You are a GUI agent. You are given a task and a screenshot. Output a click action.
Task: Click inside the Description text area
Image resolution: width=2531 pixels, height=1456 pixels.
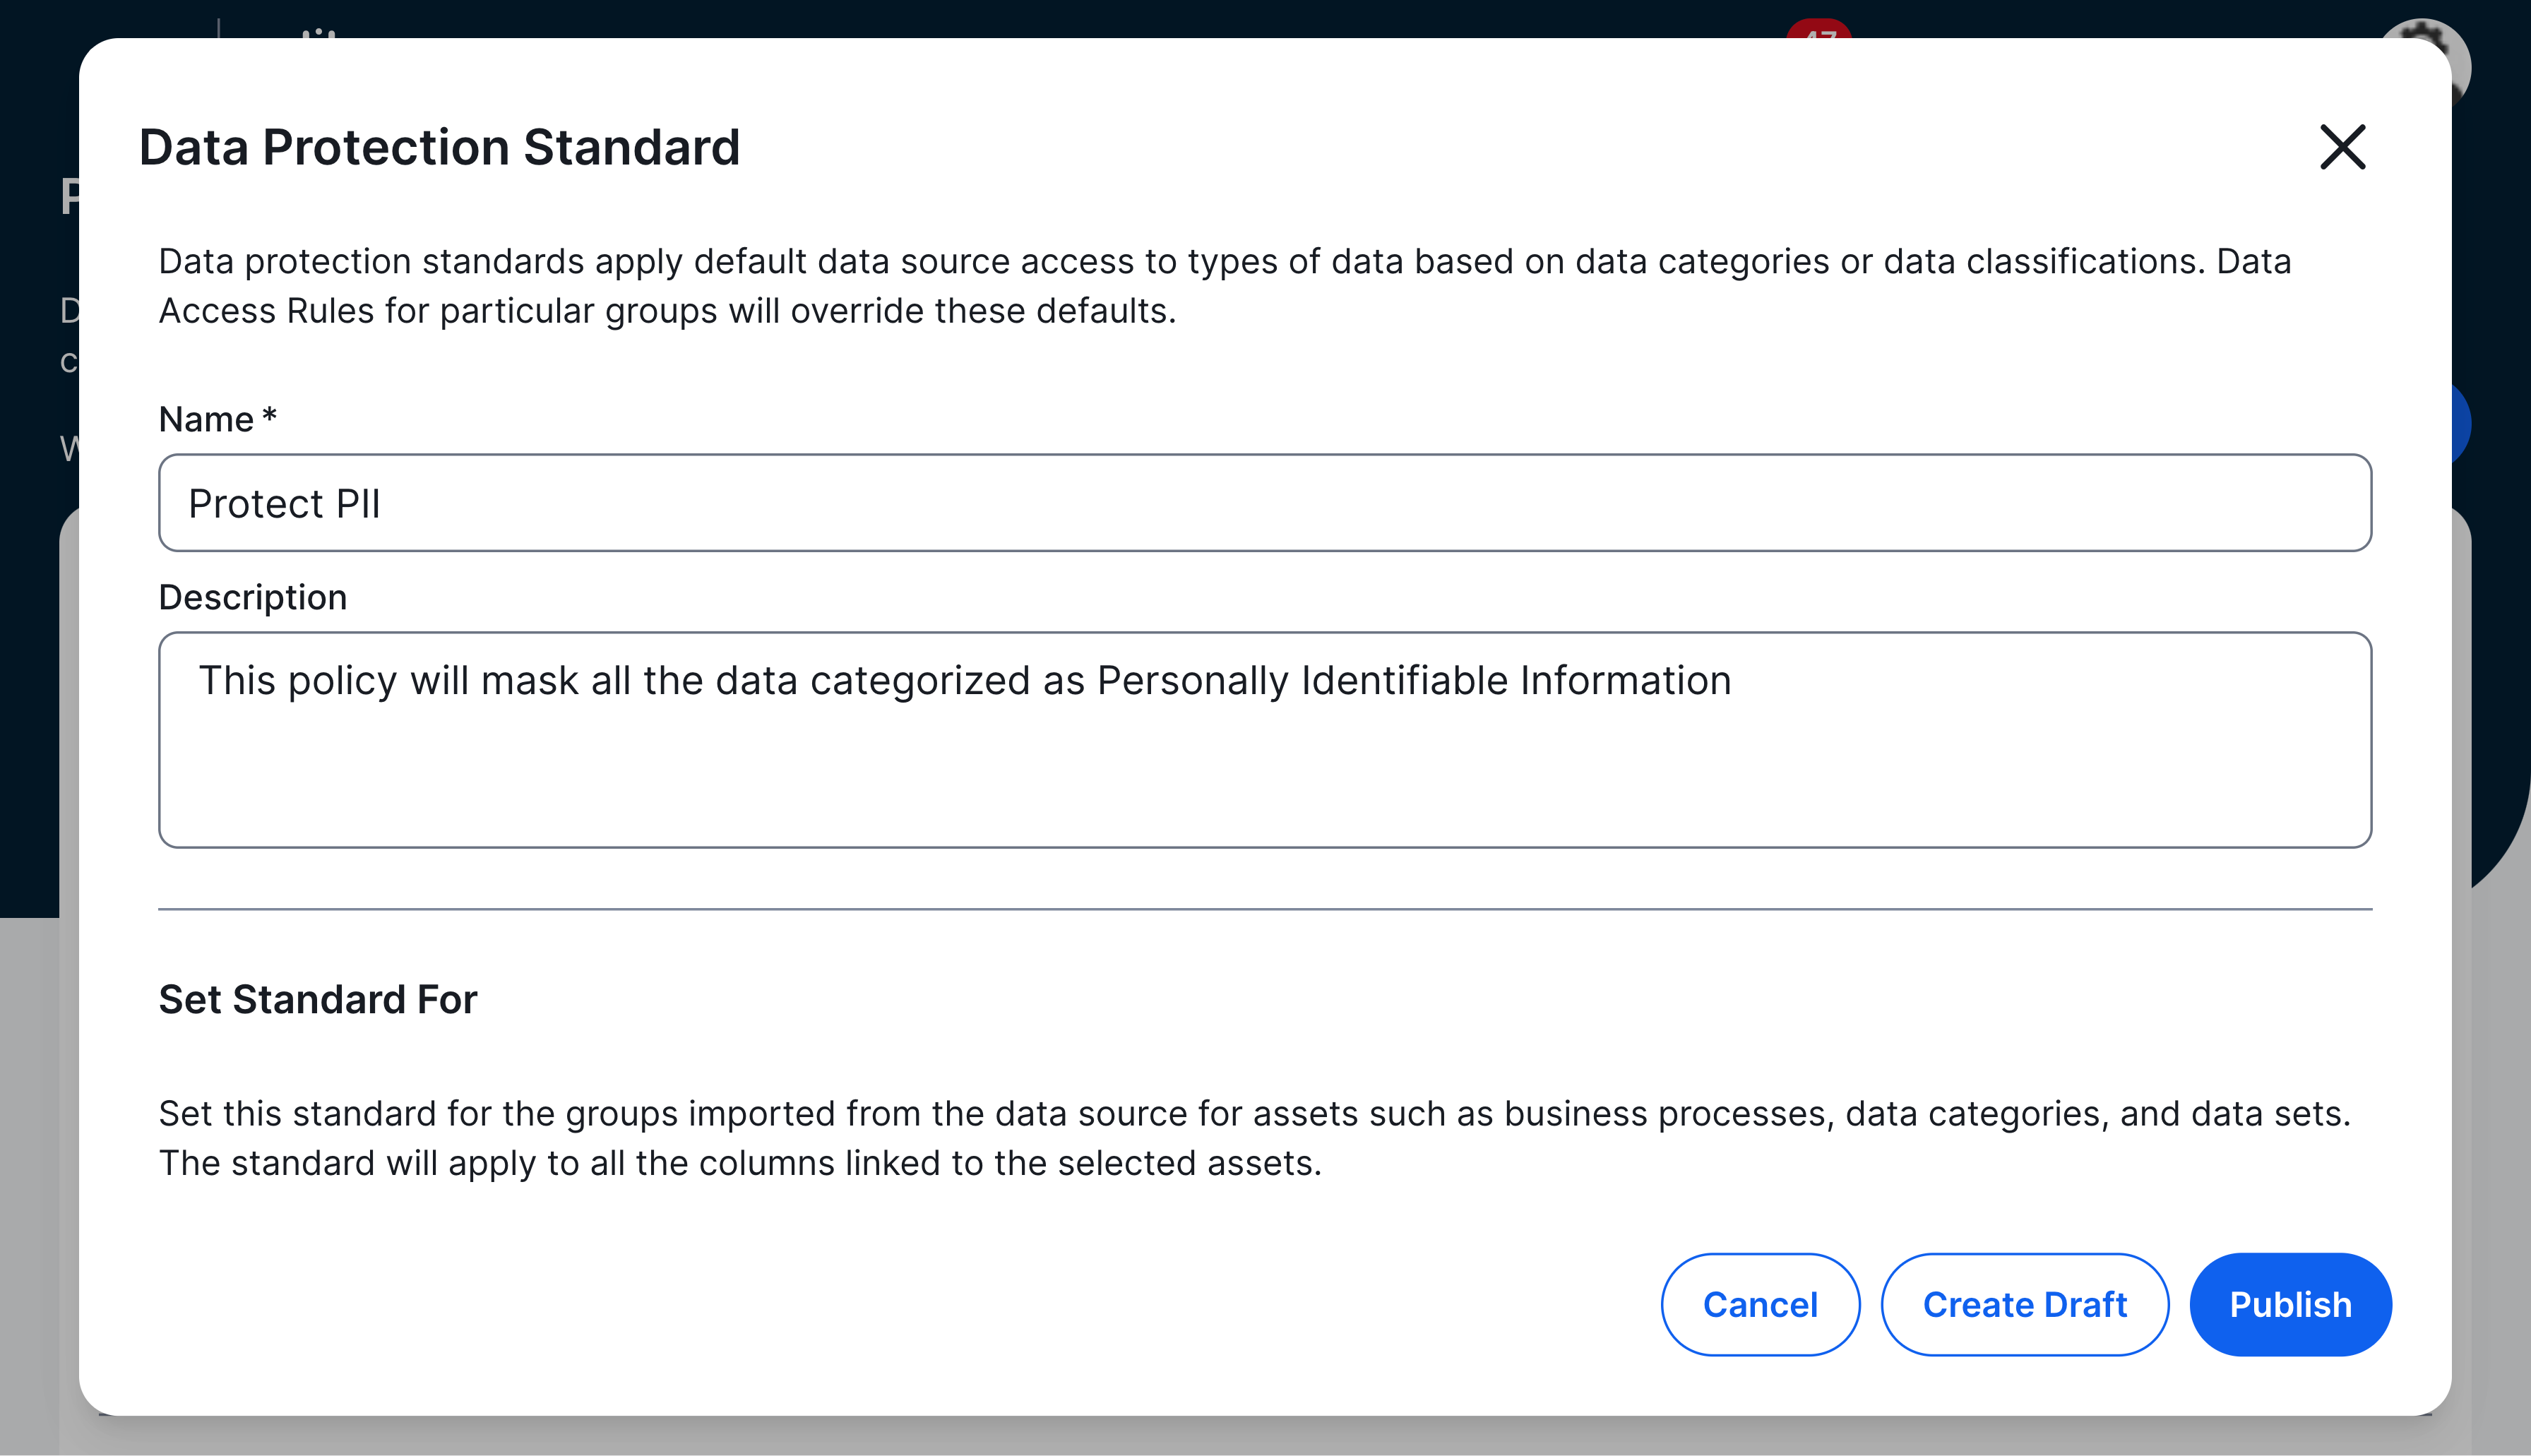click(1264, 740)
